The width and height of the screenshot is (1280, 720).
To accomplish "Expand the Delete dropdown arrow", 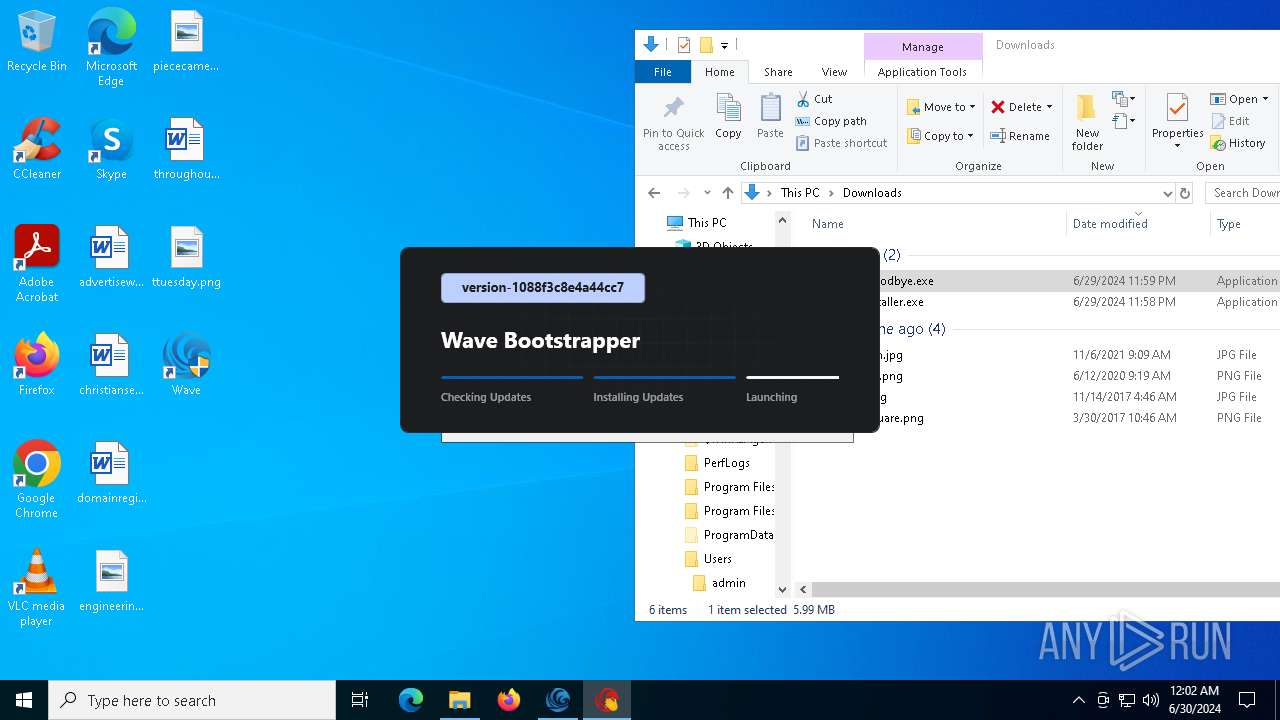I will [x=1049, y=107].
